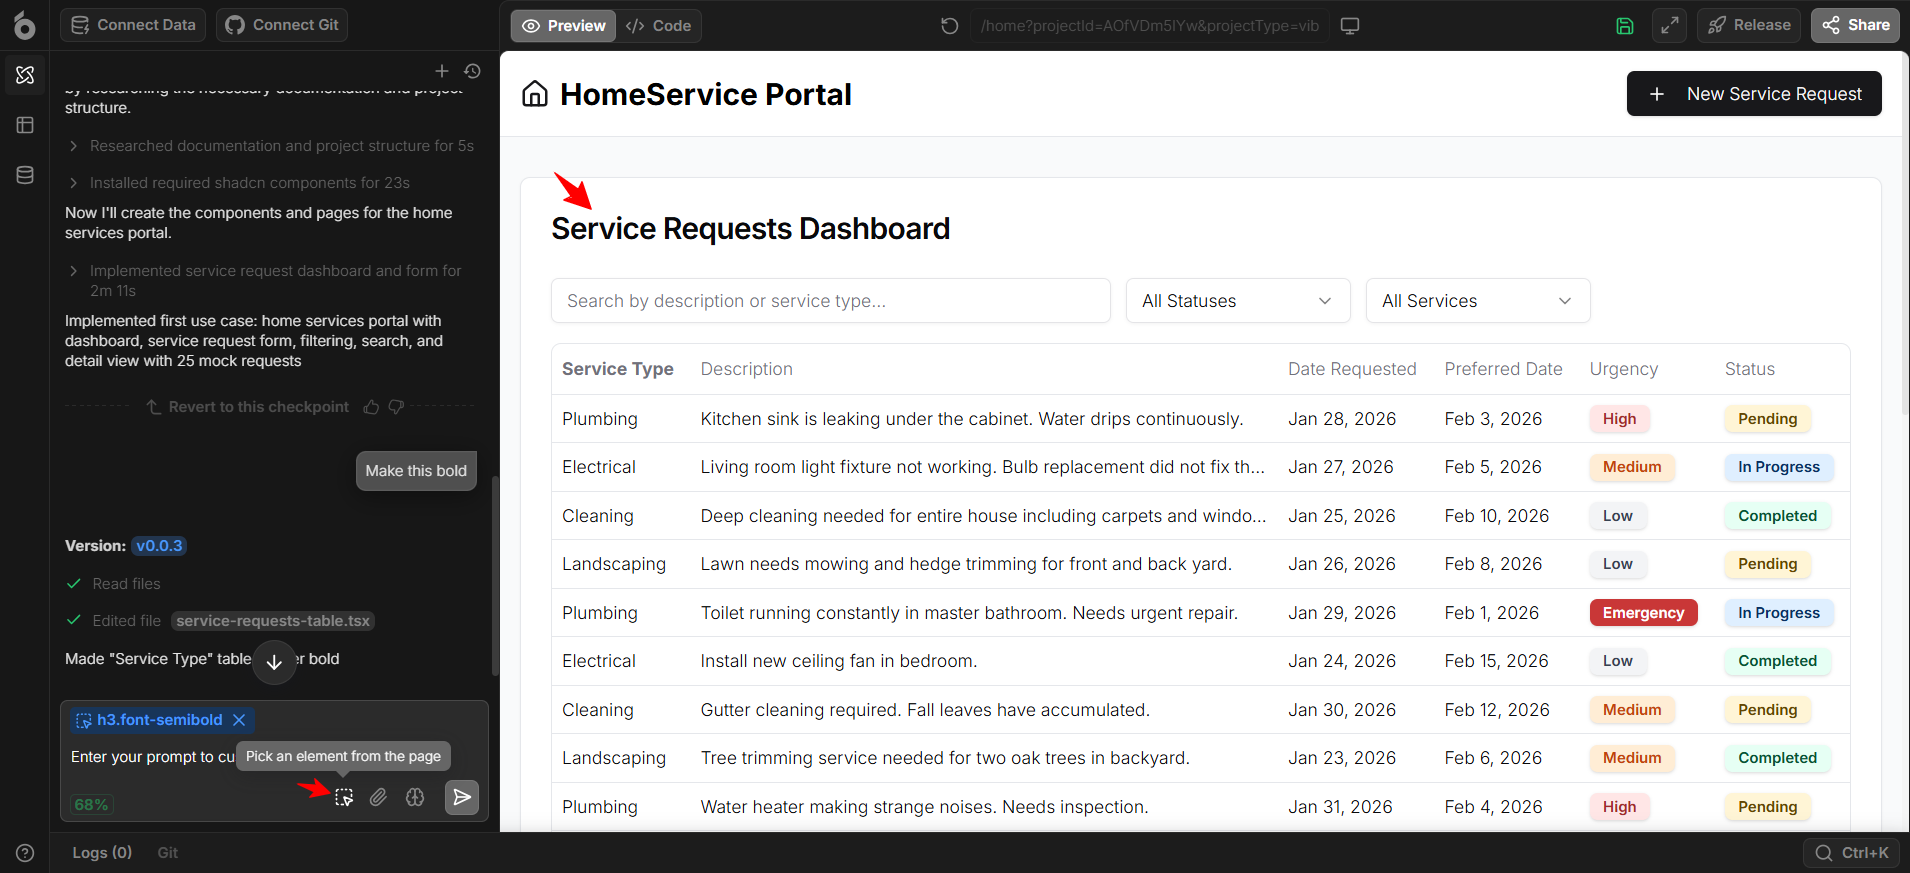
Task: Switch to the Code tab
Action: click(658, 25)
